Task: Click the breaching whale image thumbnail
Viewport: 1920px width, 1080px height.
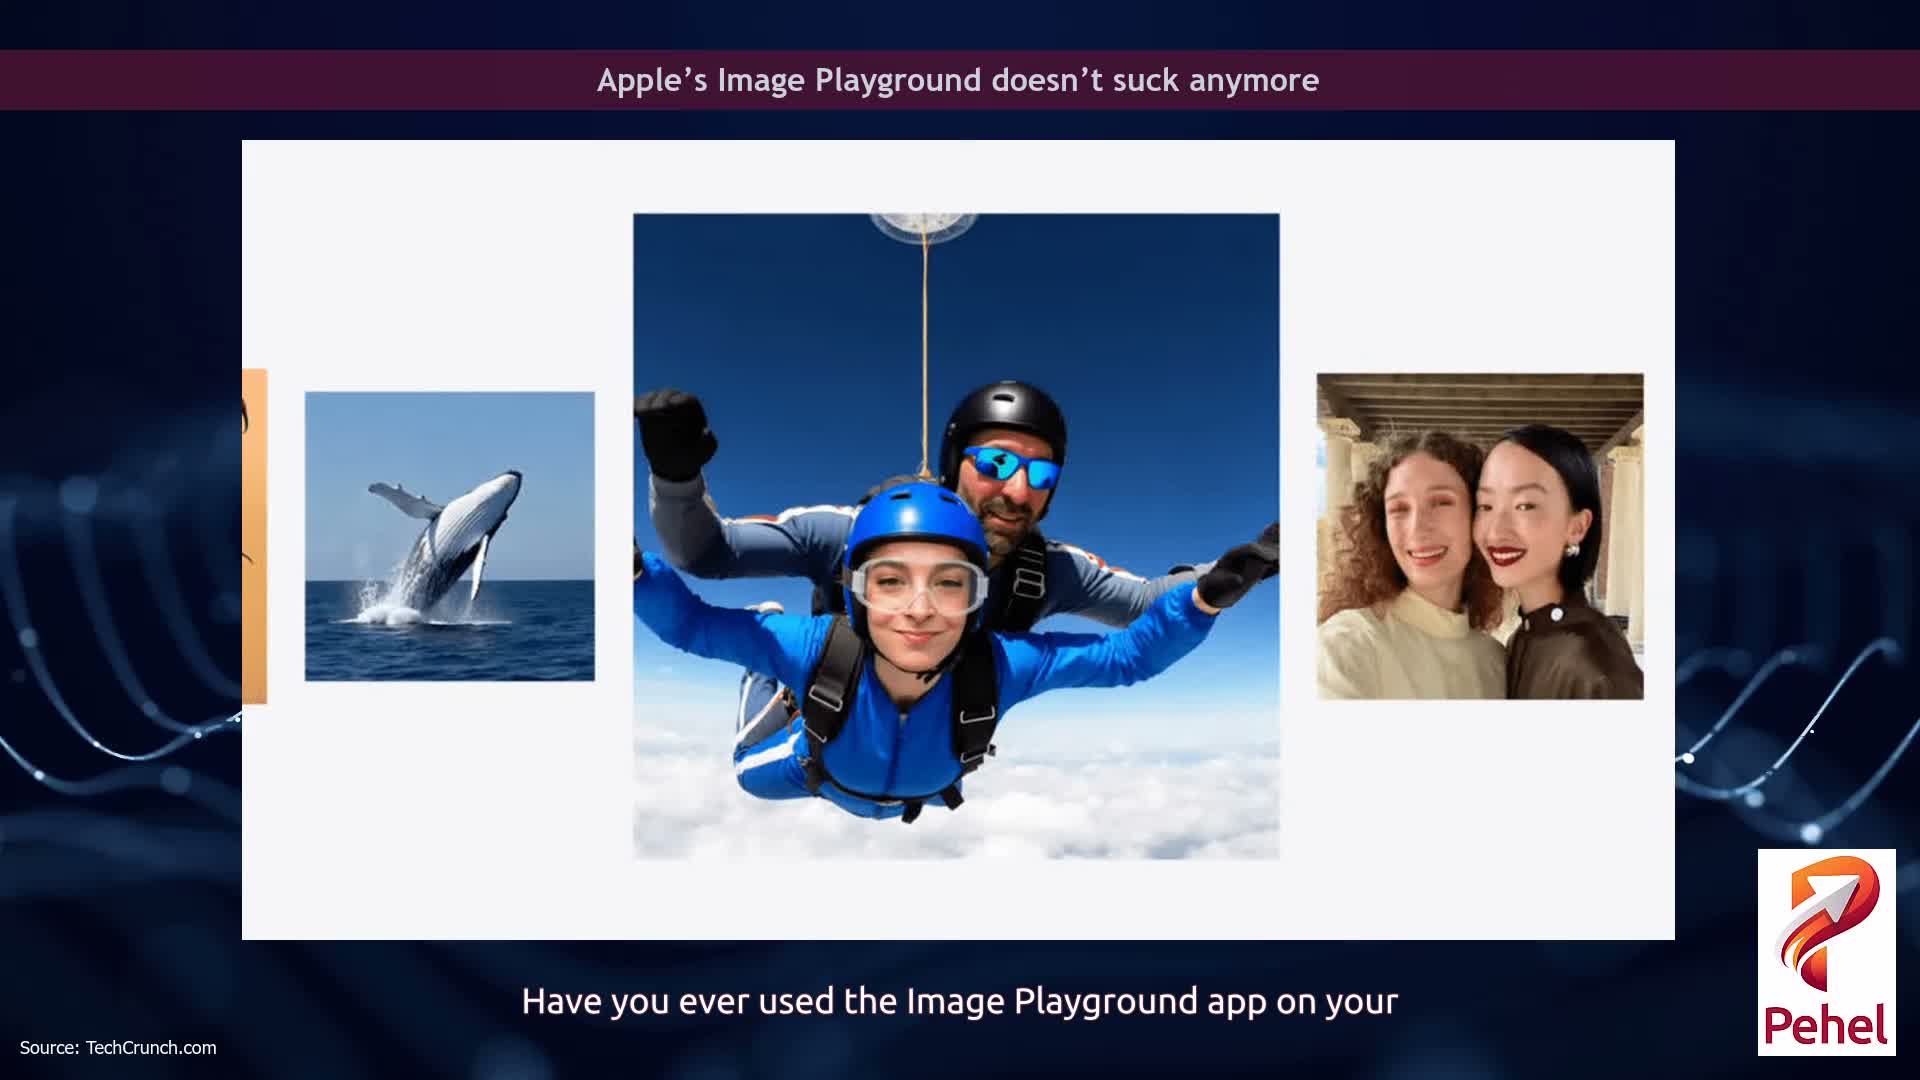Action: click(x=449, y=536)
